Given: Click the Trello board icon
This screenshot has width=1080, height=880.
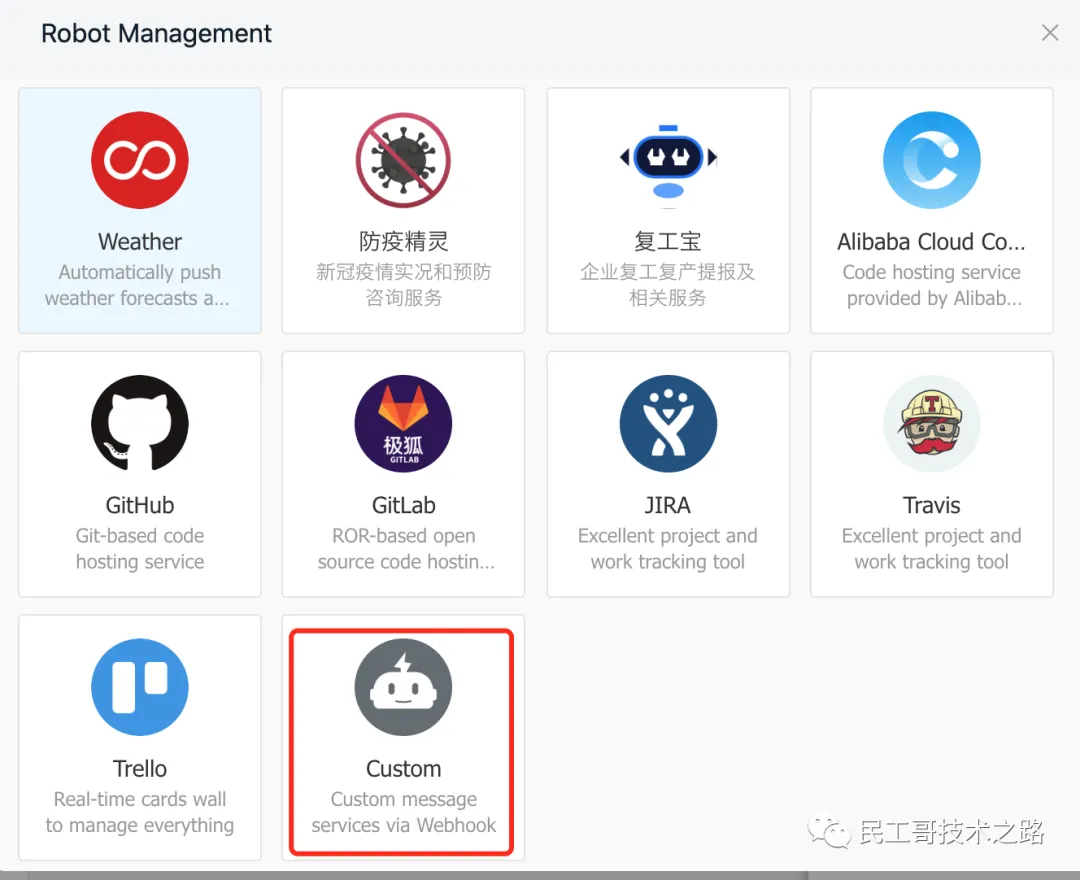Looking at the screenshot, I should (x=140, y=687).
